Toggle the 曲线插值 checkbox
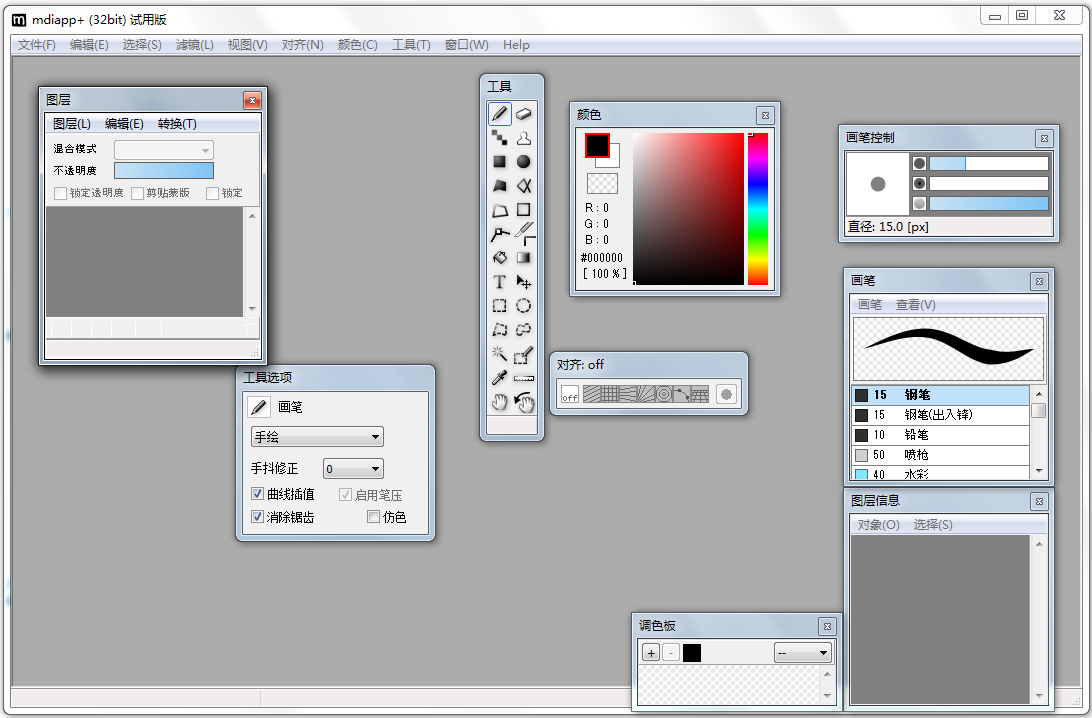Image resolution: width=1092 pixels, height=718 pixels. tap(257, 494)
